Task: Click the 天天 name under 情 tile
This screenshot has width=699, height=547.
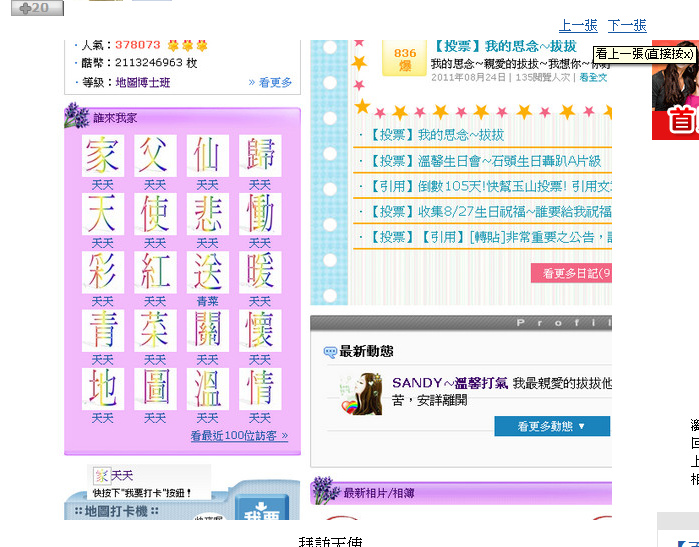Action: point(260,418)
